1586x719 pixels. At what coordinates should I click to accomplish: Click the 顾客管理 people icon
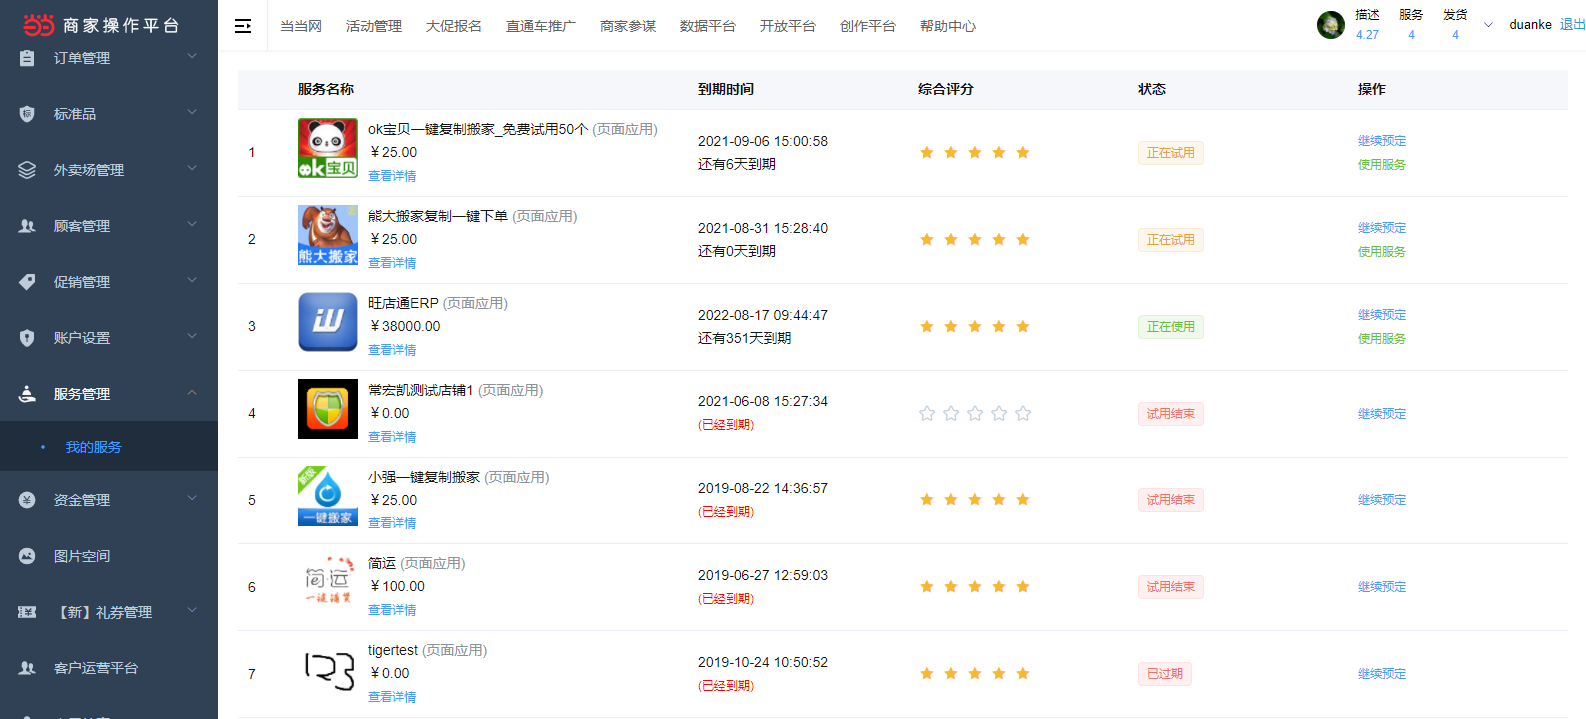pyautogui.click(x=27, y=226)
